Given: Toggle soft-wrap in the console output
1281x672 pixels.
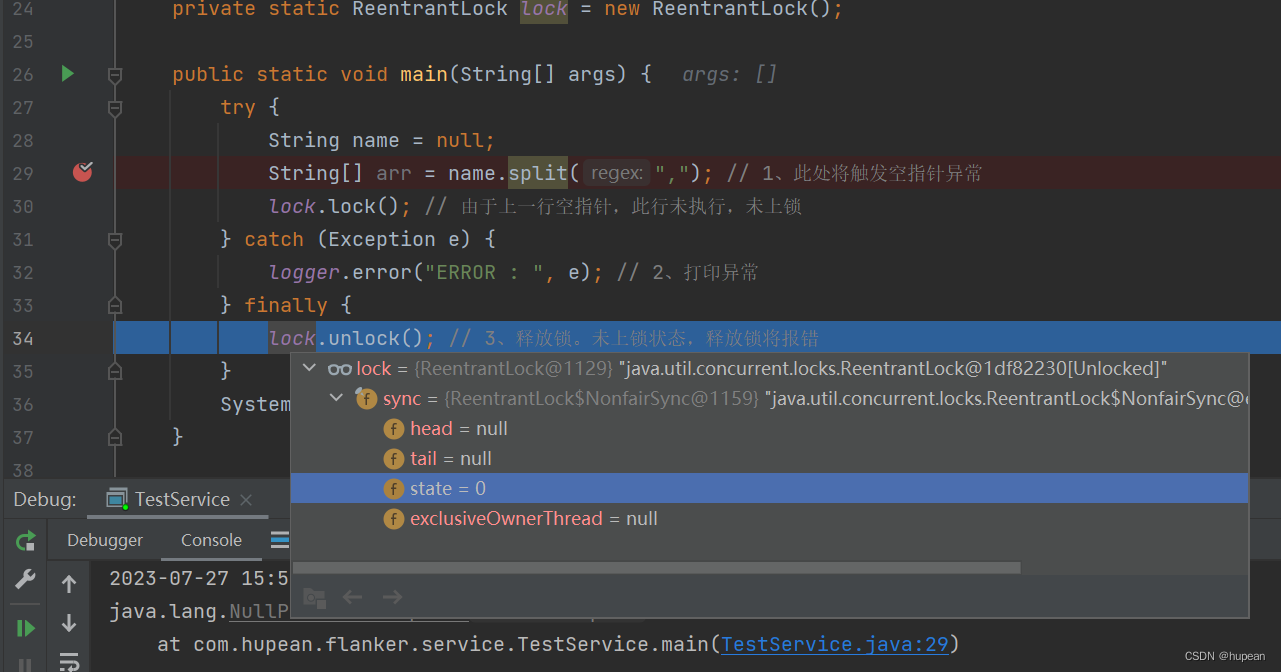Looking at the screenshot, I should (68, 660).
